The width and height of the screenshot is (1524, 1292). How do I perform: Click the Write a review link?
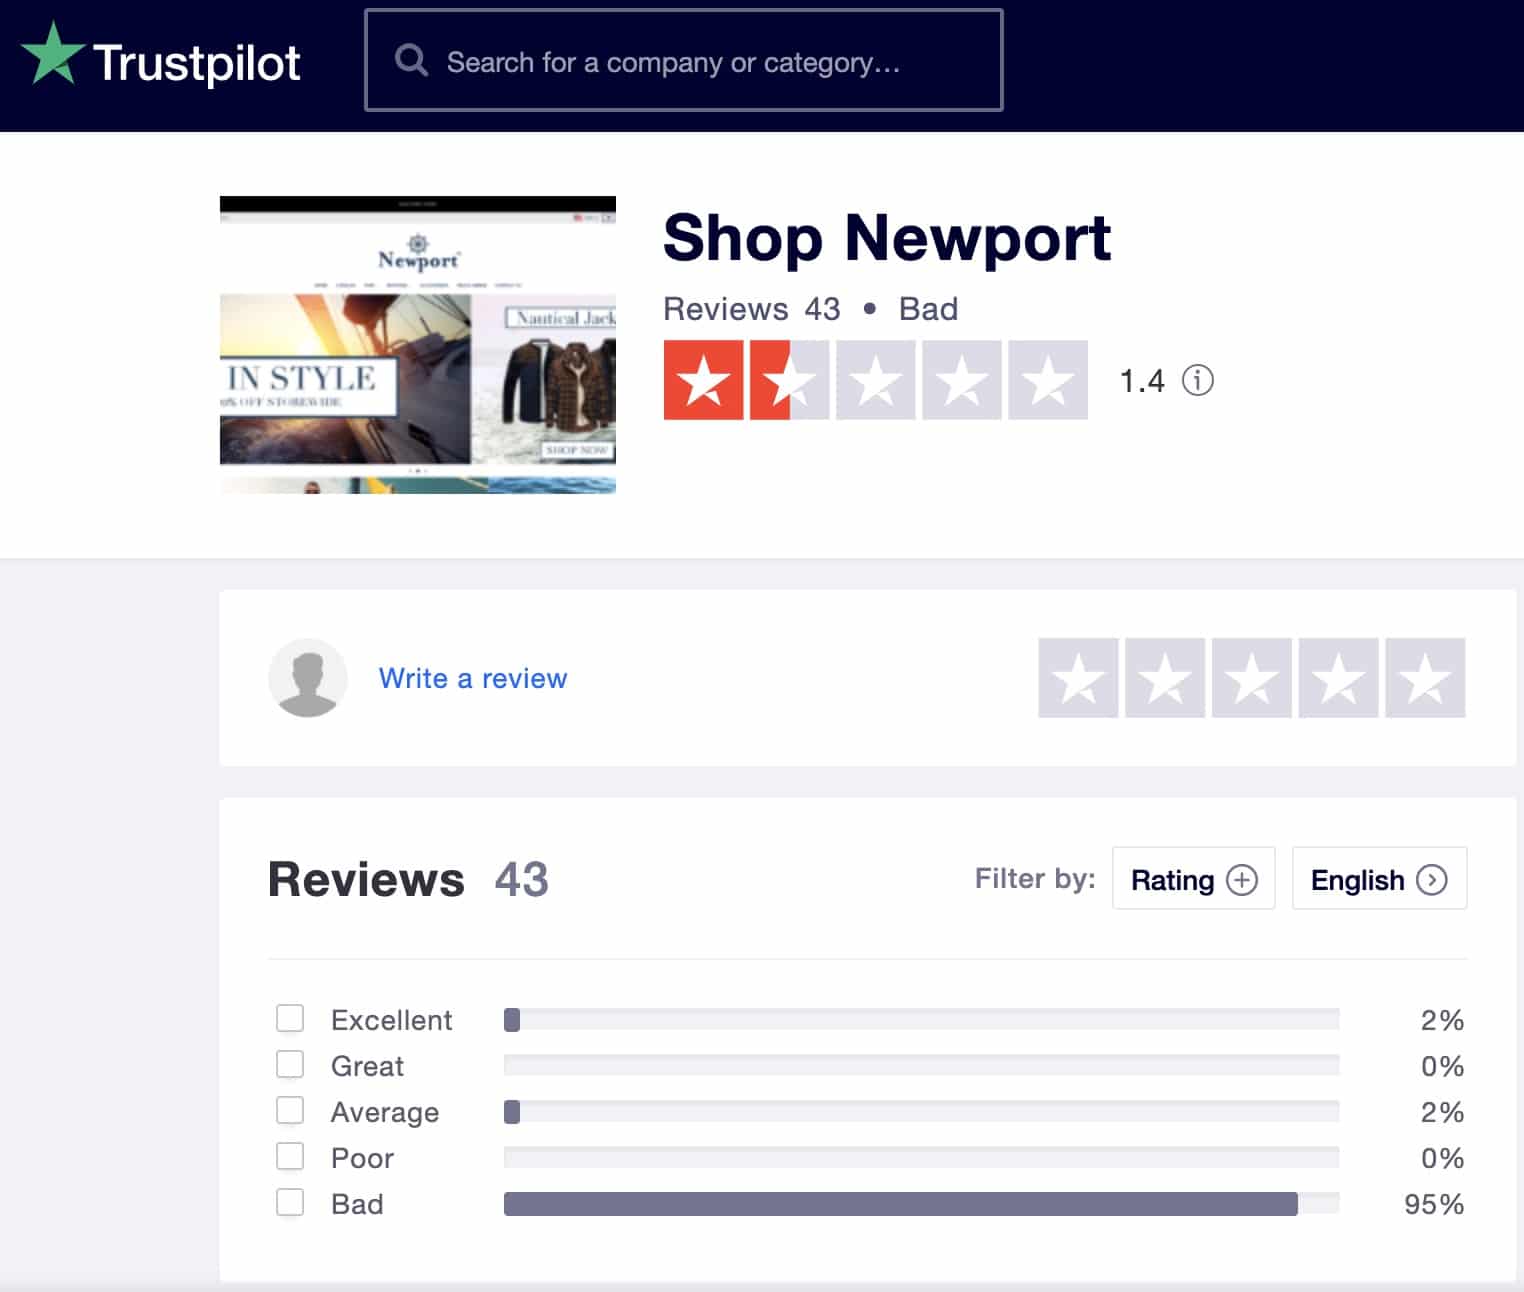[473, 678]
